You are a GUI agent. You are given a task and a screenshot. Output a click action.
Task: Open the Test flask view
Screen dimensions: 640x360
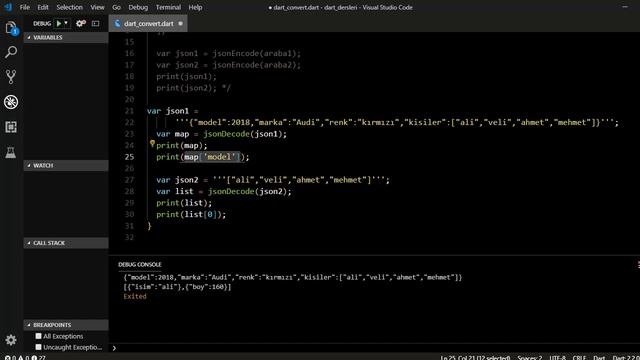coord(11,152)
